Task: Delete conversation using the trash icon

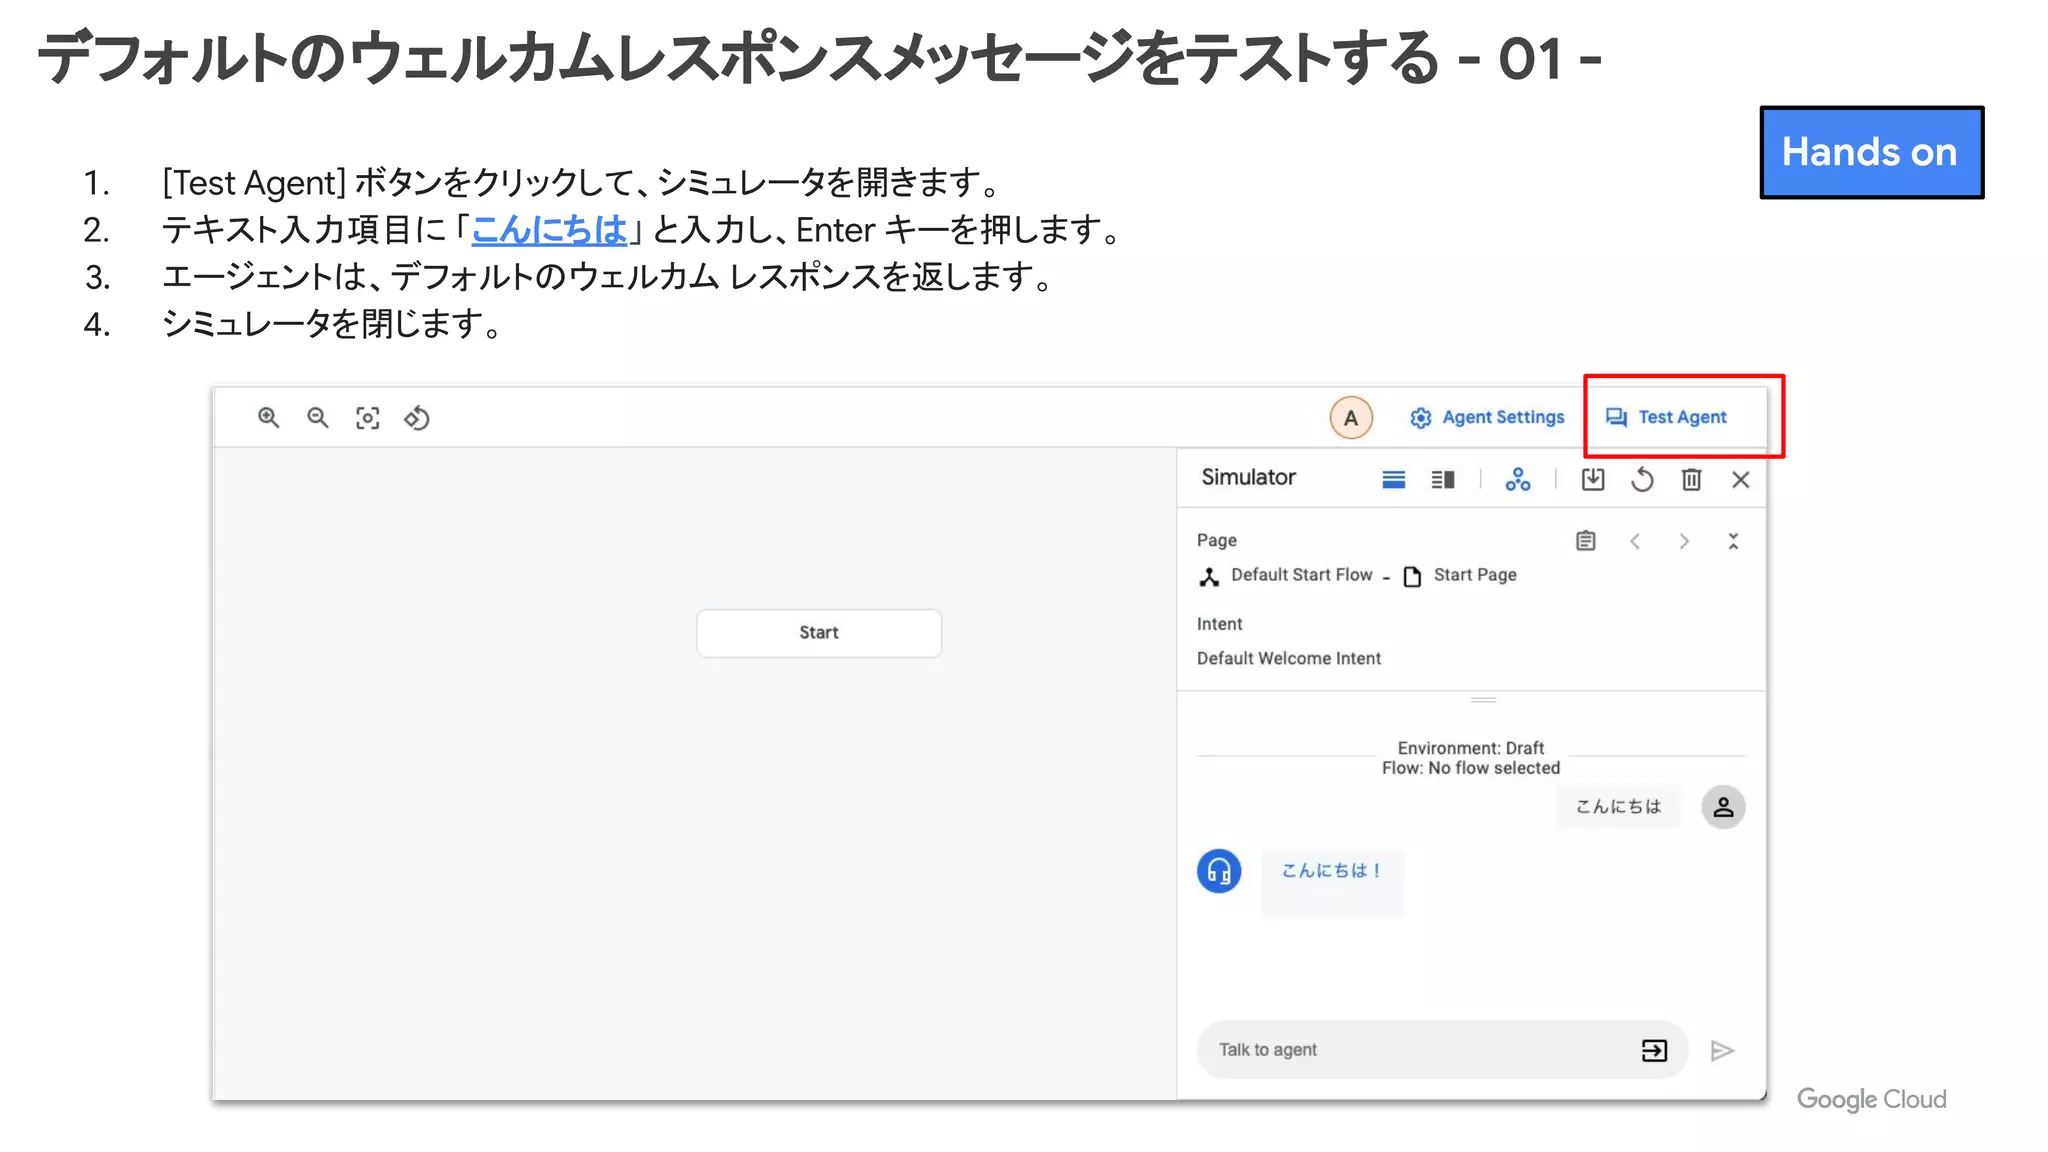Action: point(1691,480)
